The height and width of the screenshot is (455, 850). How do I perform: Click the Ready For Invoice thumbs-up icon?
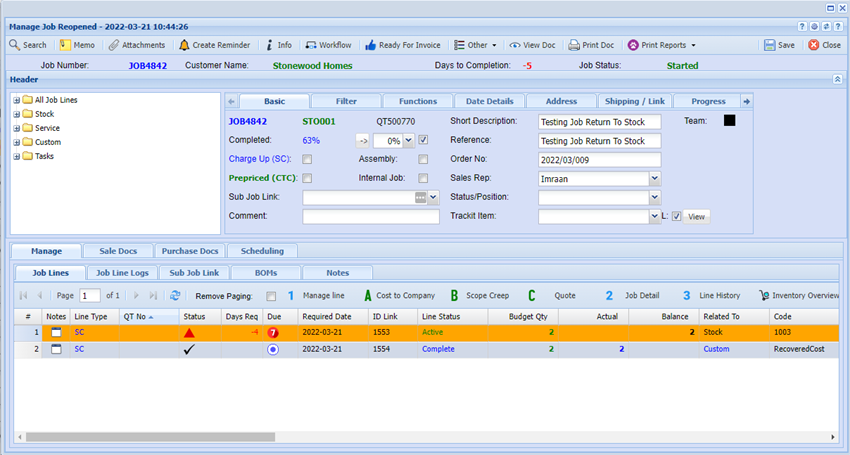tap(370, 45)
